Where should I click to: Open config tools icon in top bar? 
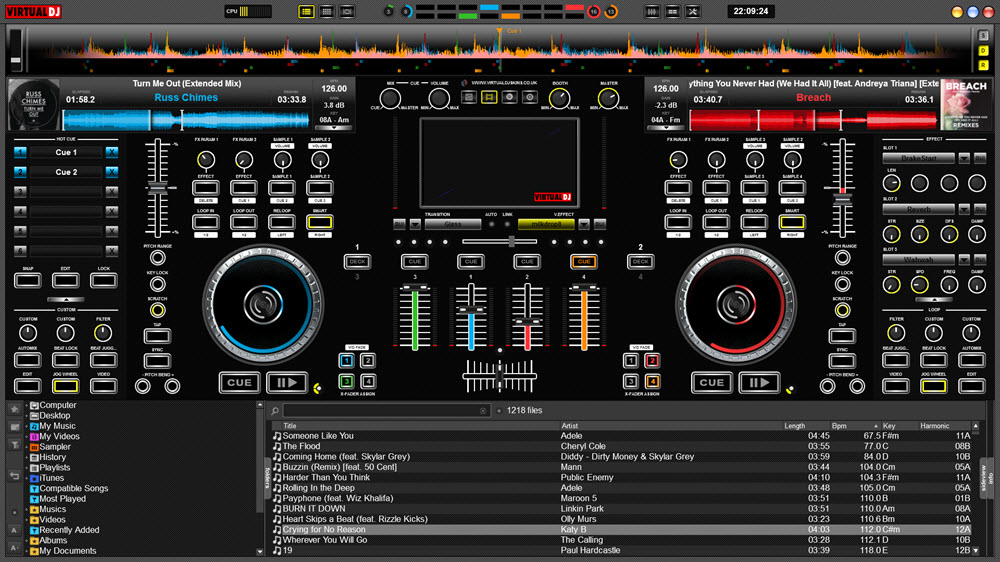[693, 11]
